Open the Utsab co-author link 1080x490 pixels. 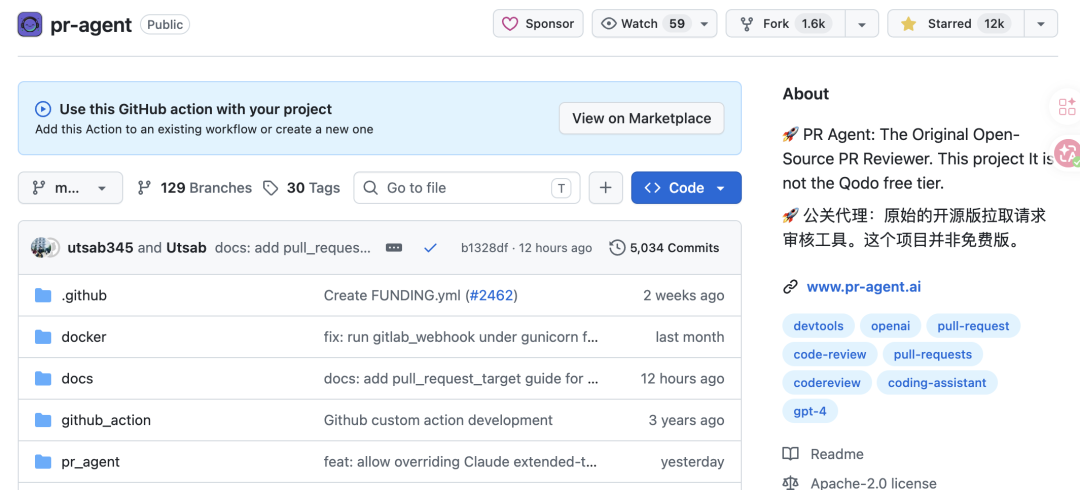coord(186,248)
